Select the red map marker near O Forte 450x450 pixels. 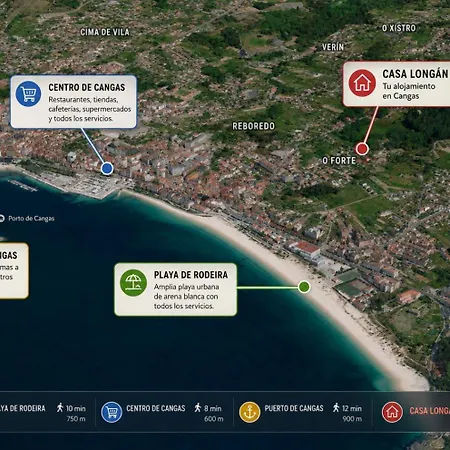point(362,149)
